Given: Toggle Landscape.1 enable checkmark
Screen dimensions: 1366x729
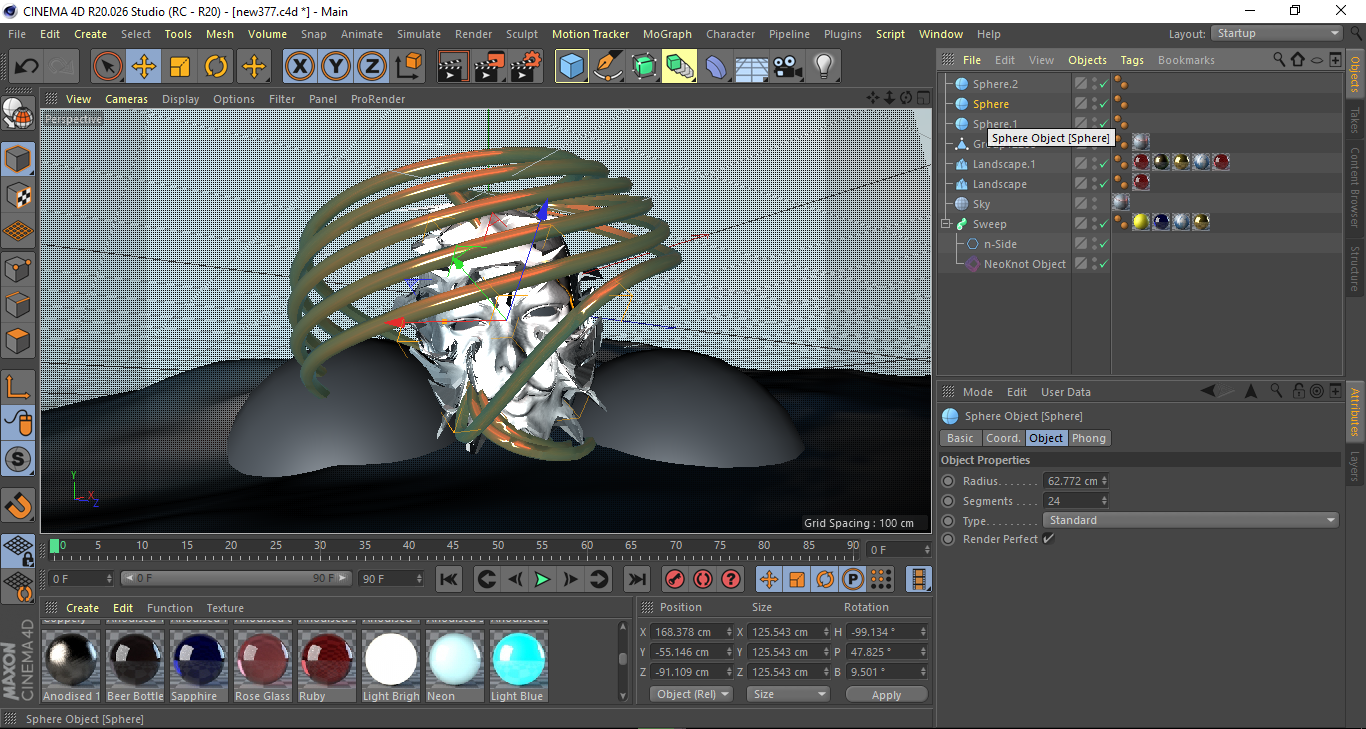Looking at the screenshot, I should (x=1103, y=164).
